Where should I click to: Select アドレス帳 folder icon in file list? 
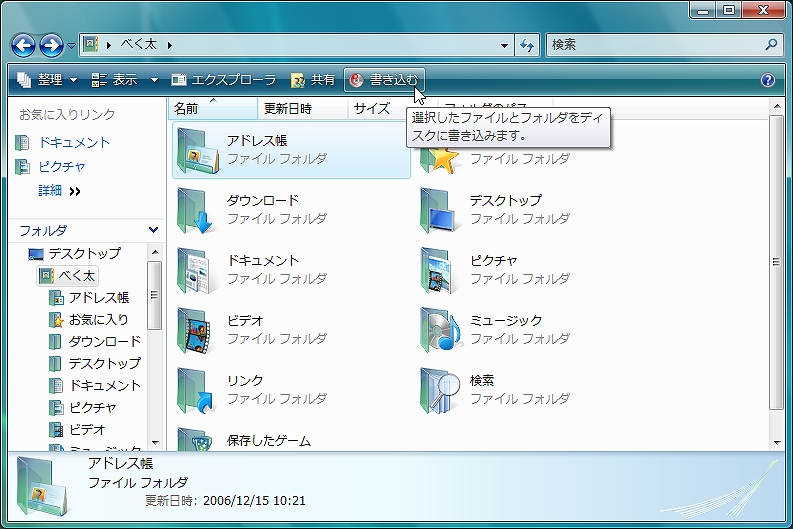coord(197,150)
